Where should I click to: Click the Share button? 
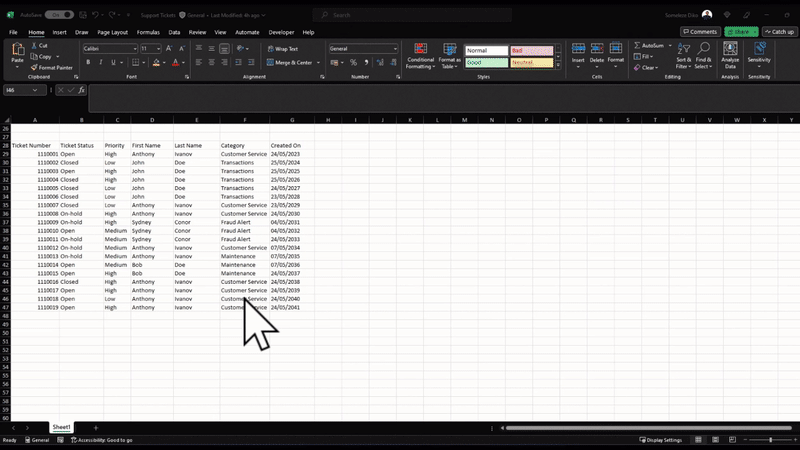tap(741, 32)
